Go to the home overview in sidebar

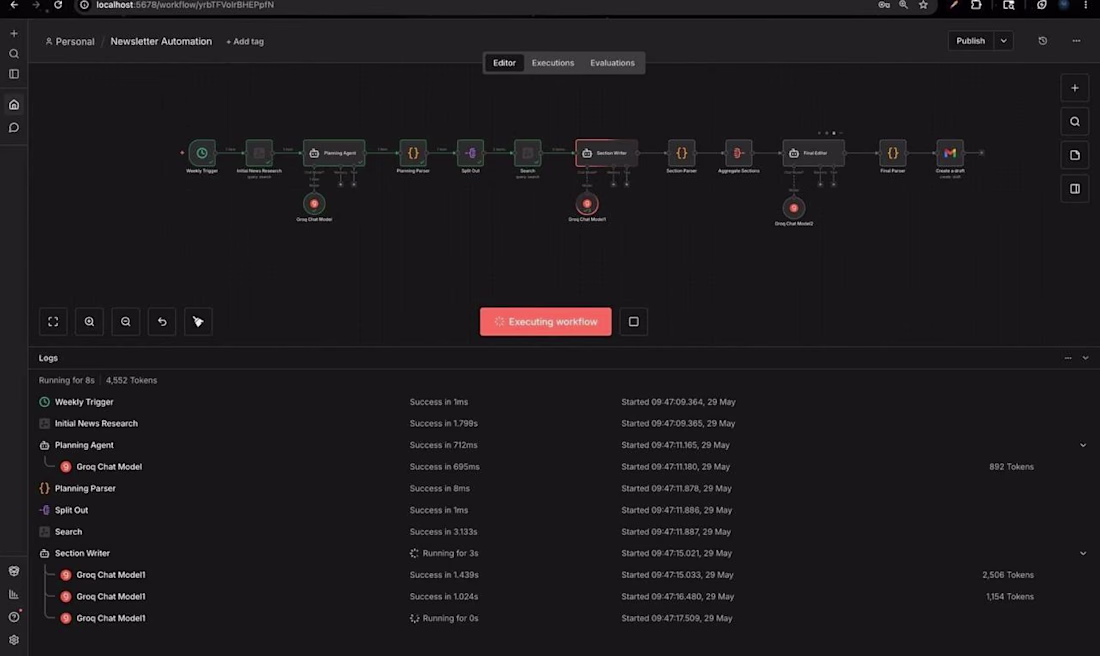(x=14, y=105)
